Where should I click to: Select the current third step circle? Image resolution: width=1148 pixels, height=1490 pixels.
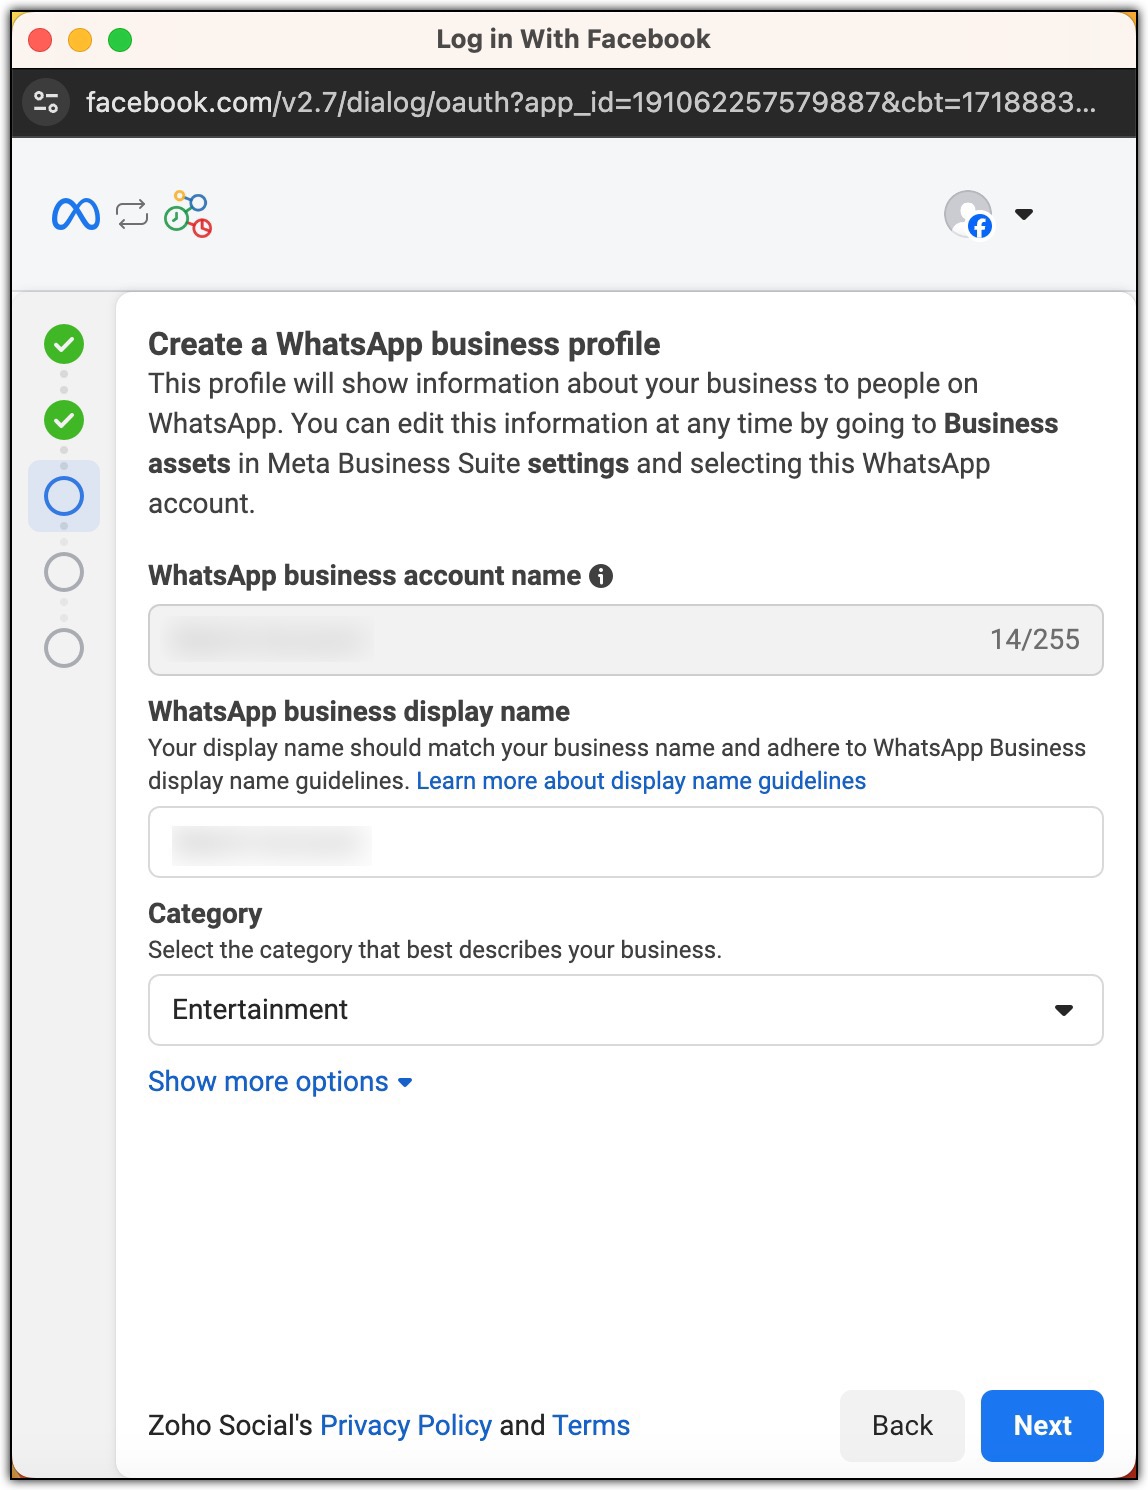pyautogui.click(x=64, y=496)
